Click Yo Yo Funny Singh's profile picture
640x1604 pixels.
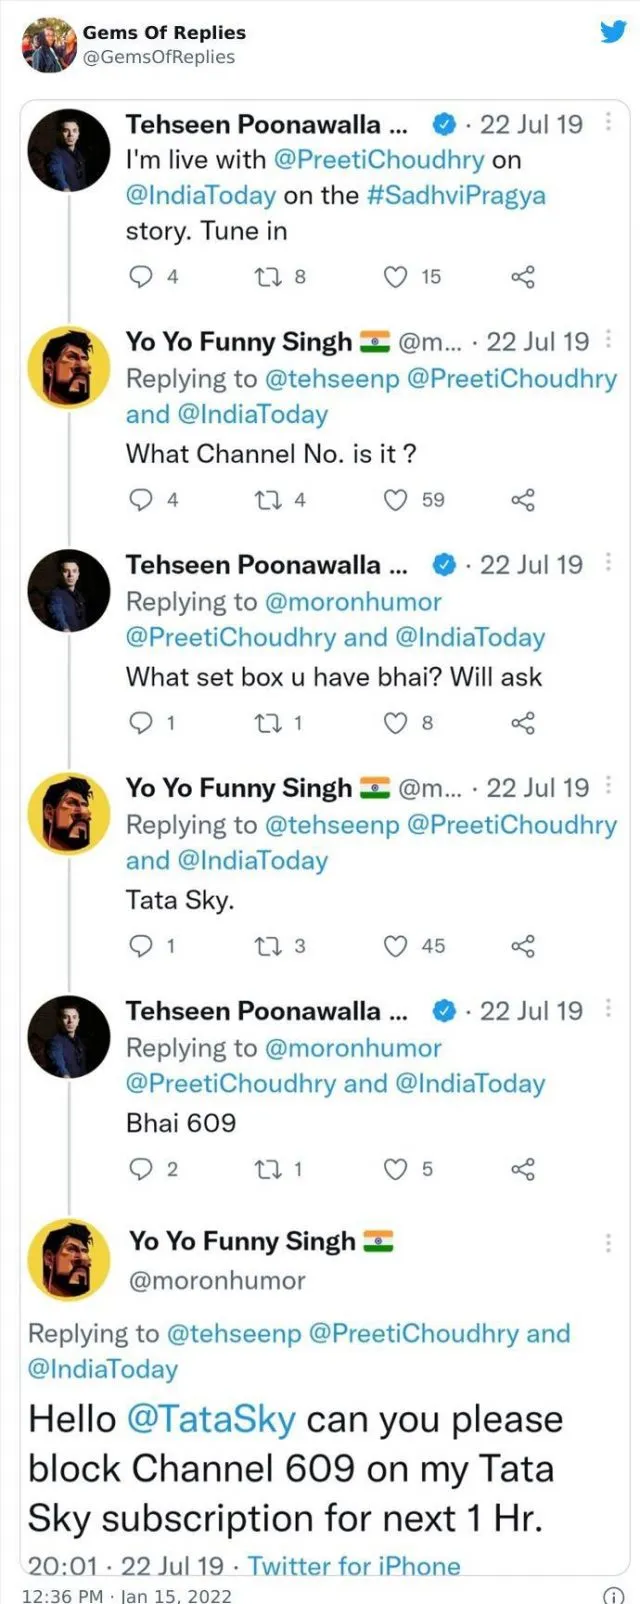pos(68,367)
